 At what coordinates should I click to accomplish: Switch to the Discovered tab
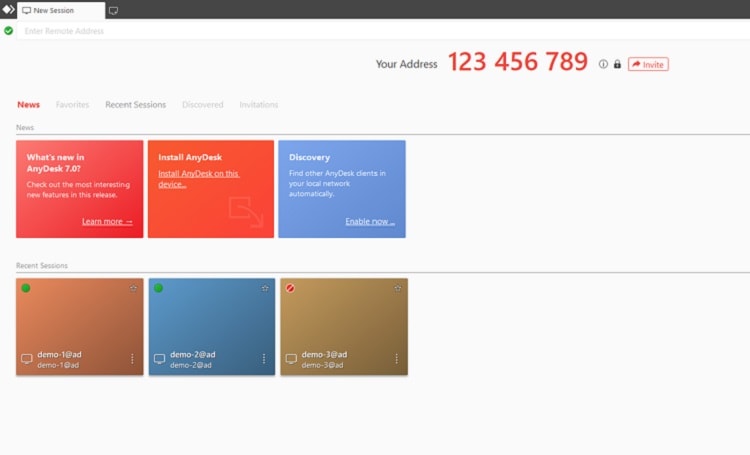point(202,104)
